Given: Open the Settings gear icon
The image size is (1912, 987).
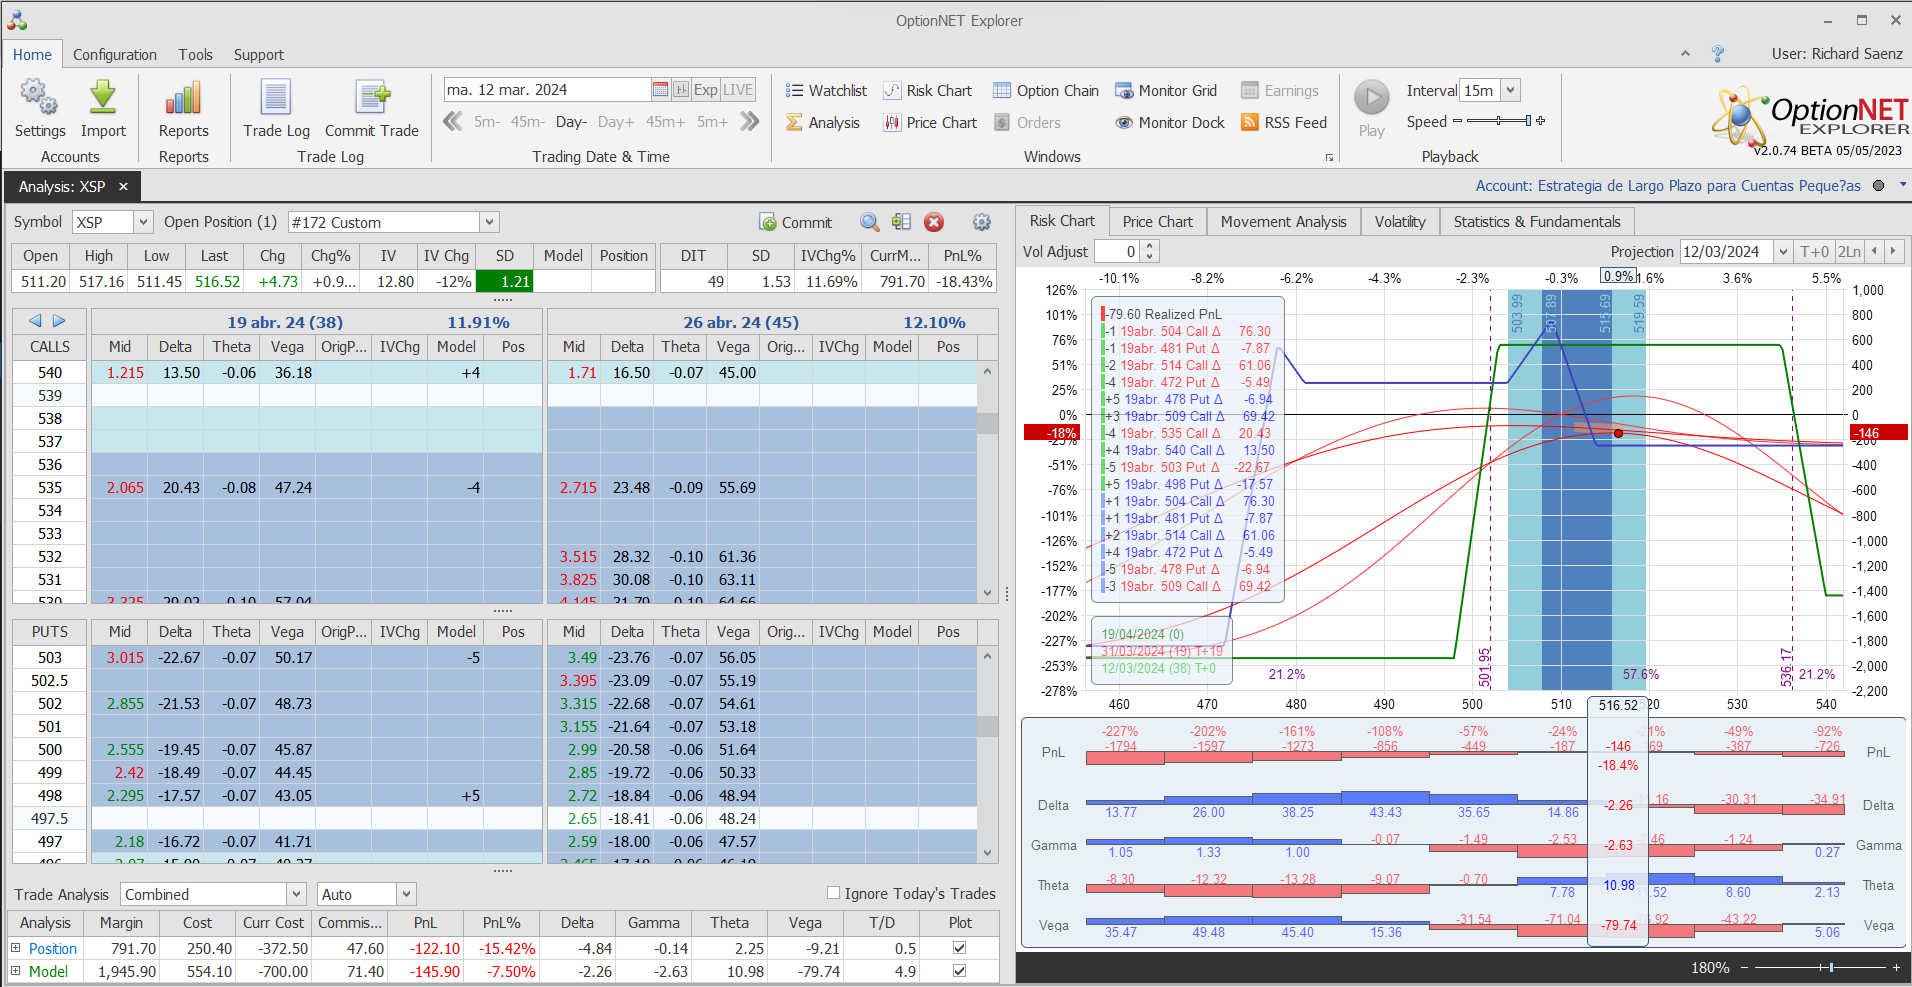Looking at the screenshot, I should [40, 98].
